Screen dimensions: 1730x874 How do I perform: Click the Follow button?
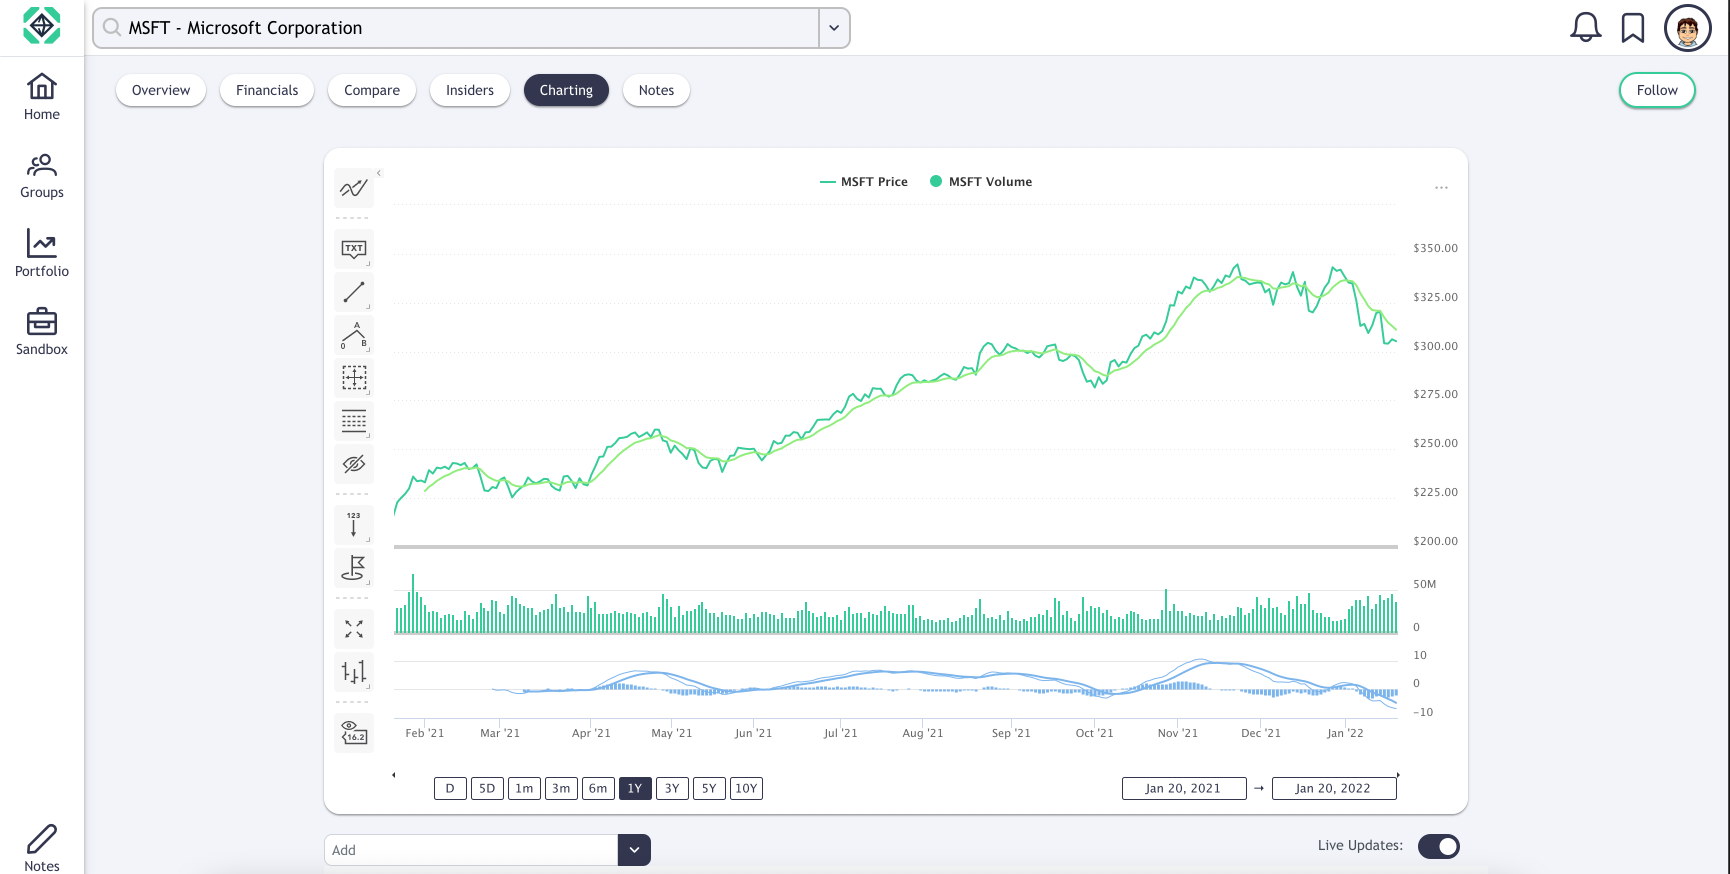pyautogui.click(x=1656, y=90)
